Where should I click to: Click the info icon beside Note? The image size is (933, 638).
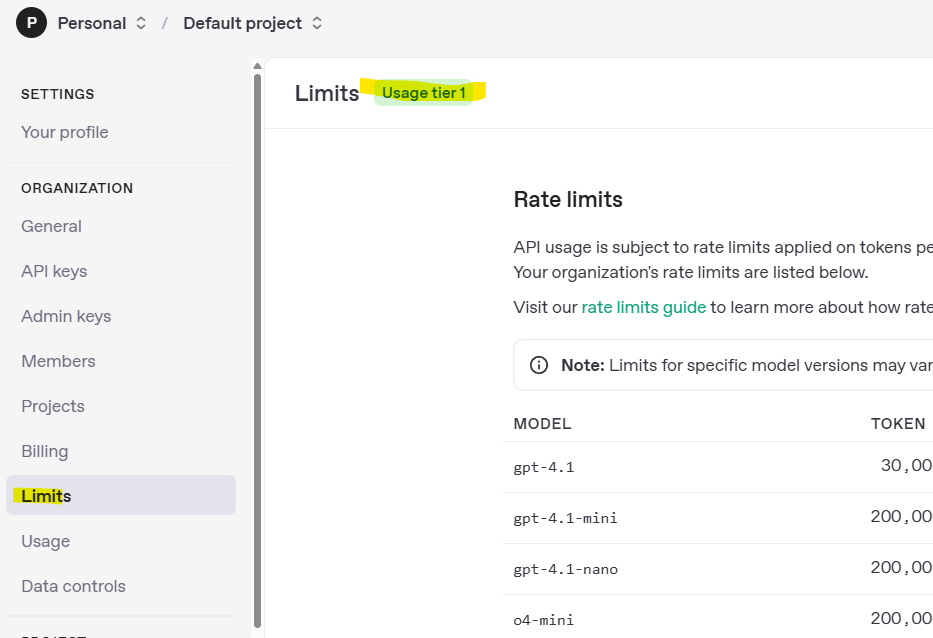(538, 365)
